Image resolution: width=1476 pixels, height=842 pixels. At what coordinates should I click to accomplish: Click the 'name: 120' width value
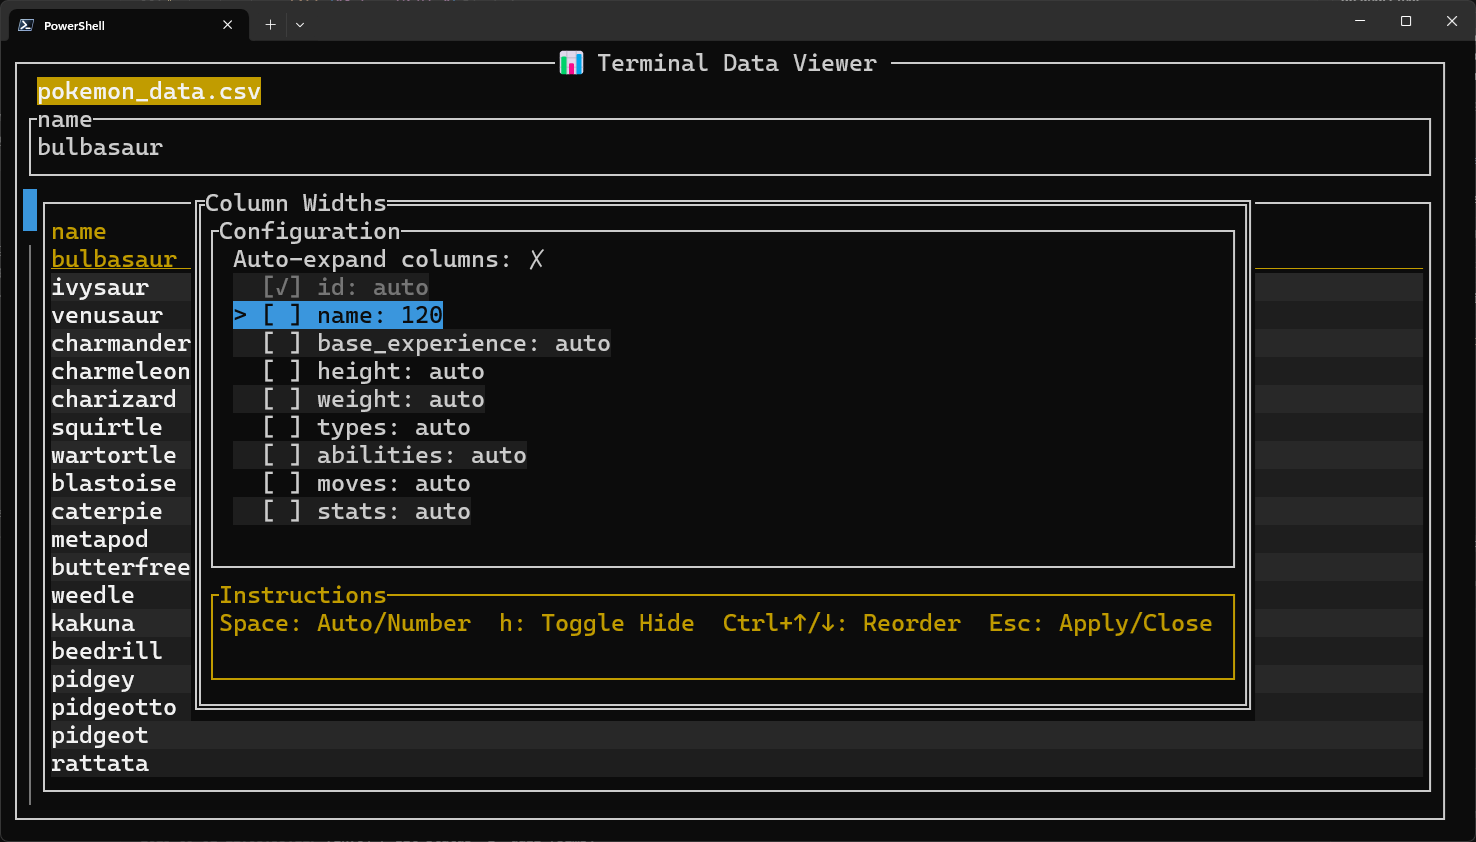(380, 316)
